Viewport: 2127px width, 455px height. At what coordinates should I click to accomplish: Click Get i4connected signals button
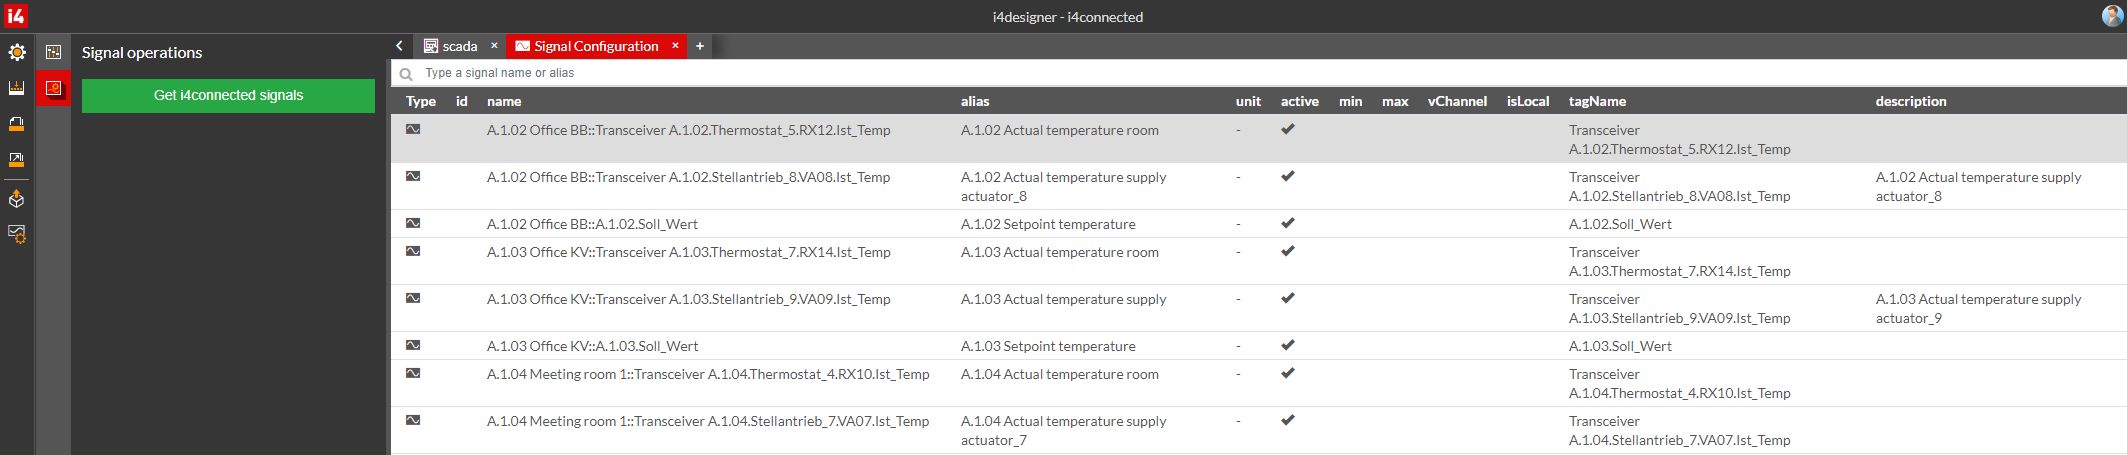[228, 96]
